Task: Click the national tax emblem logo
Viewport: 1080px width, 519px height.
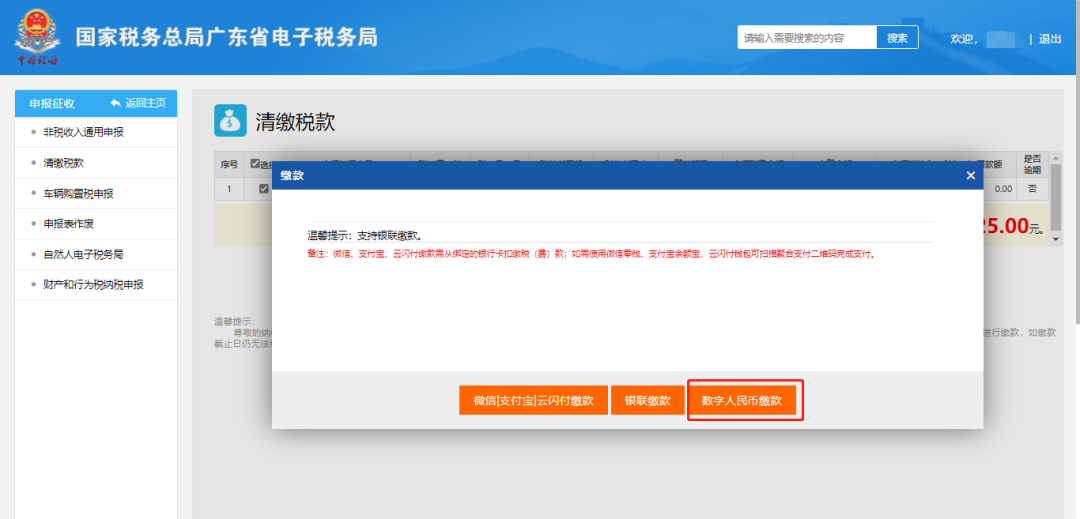Action: [37, 38]
